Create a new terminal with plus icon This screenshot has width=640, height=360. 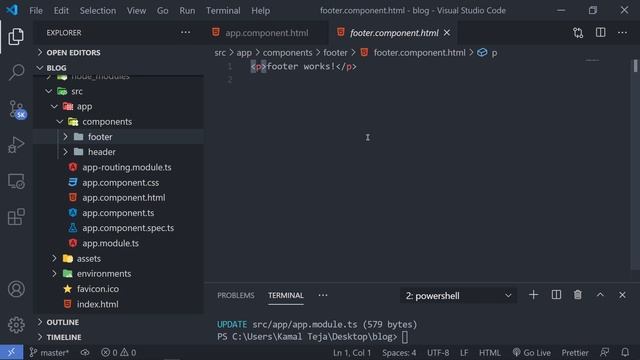point(533,295)
